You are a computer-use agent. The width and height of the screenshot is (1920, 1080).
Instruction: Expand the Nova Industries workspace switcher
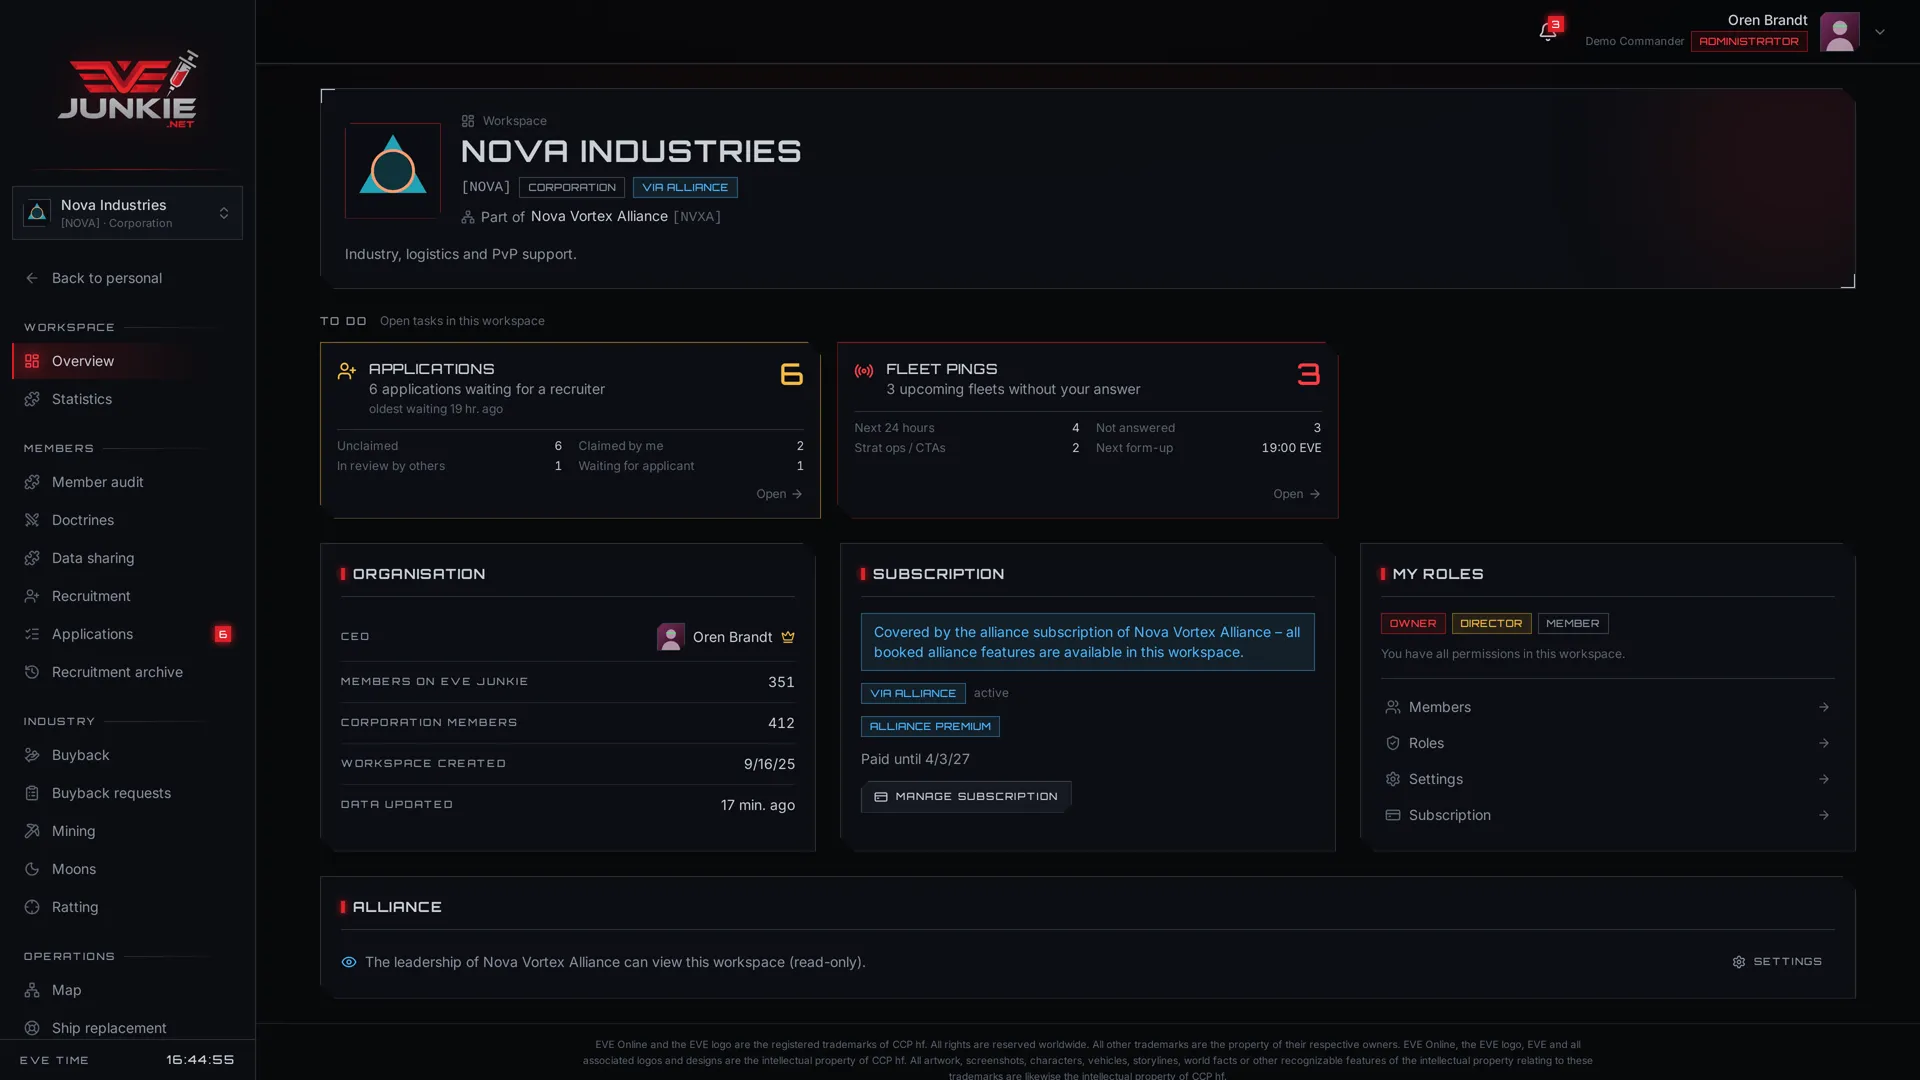[127, 213]
